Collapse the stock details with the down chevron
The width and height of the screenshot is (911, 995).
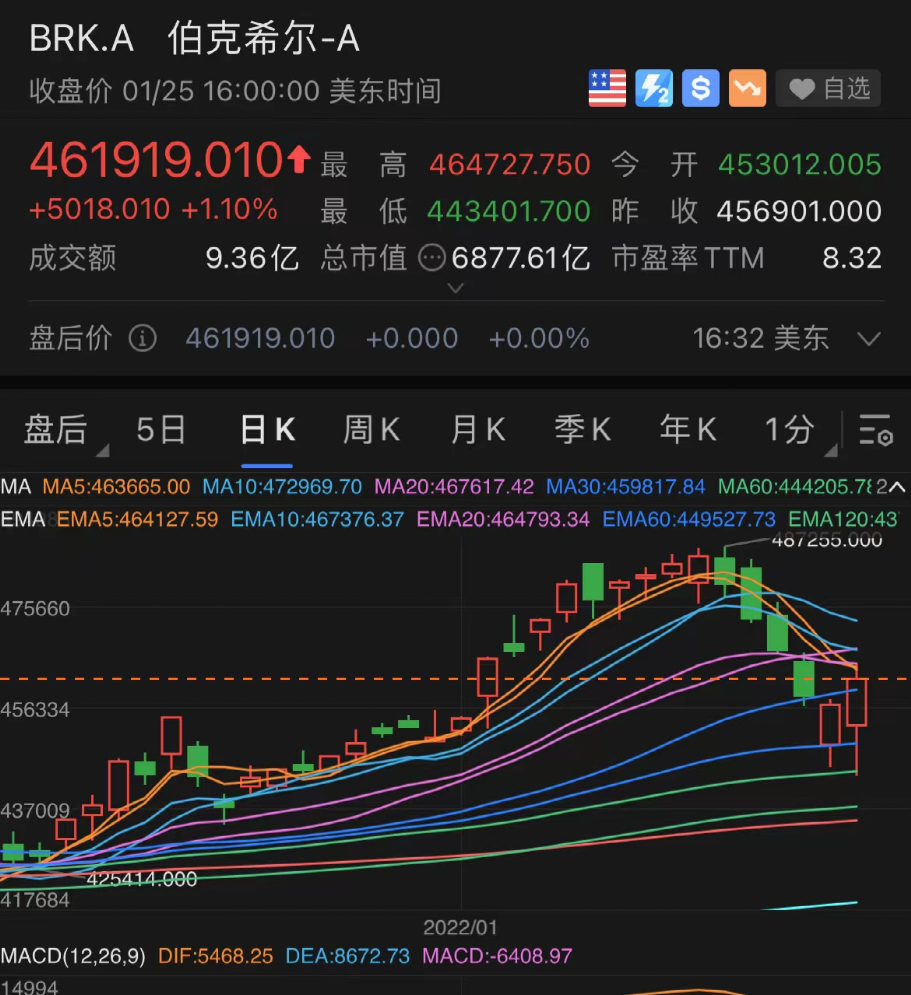click(x=455, y=289)
